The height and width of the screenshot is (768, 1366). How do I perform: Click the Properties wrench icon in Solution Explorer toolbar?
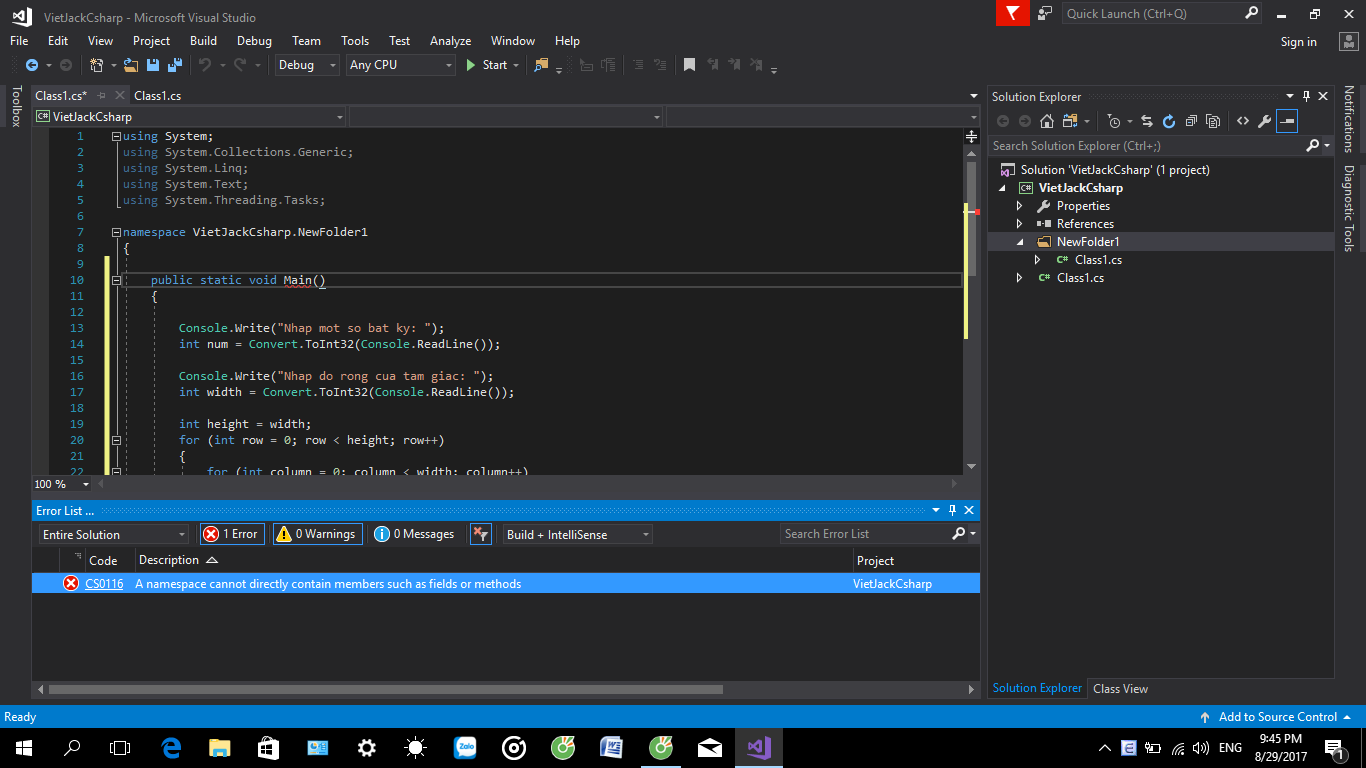(1264, 121)
